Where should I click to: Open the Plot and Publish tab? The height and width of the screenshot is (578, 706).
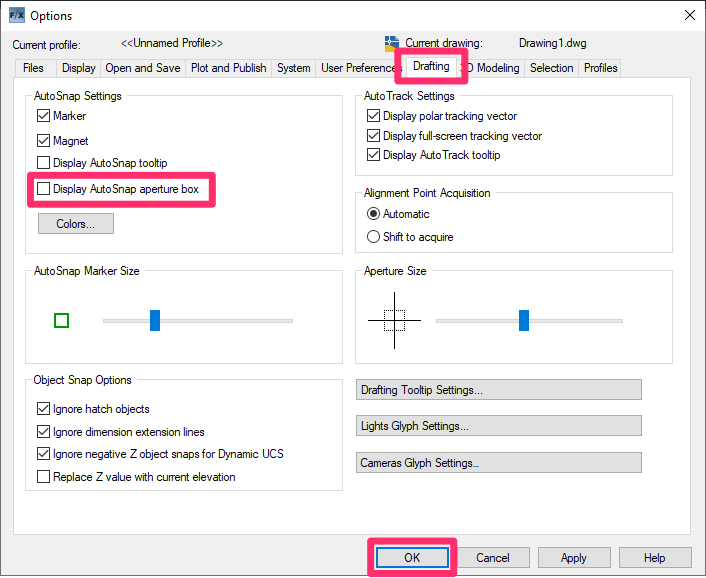228,68
